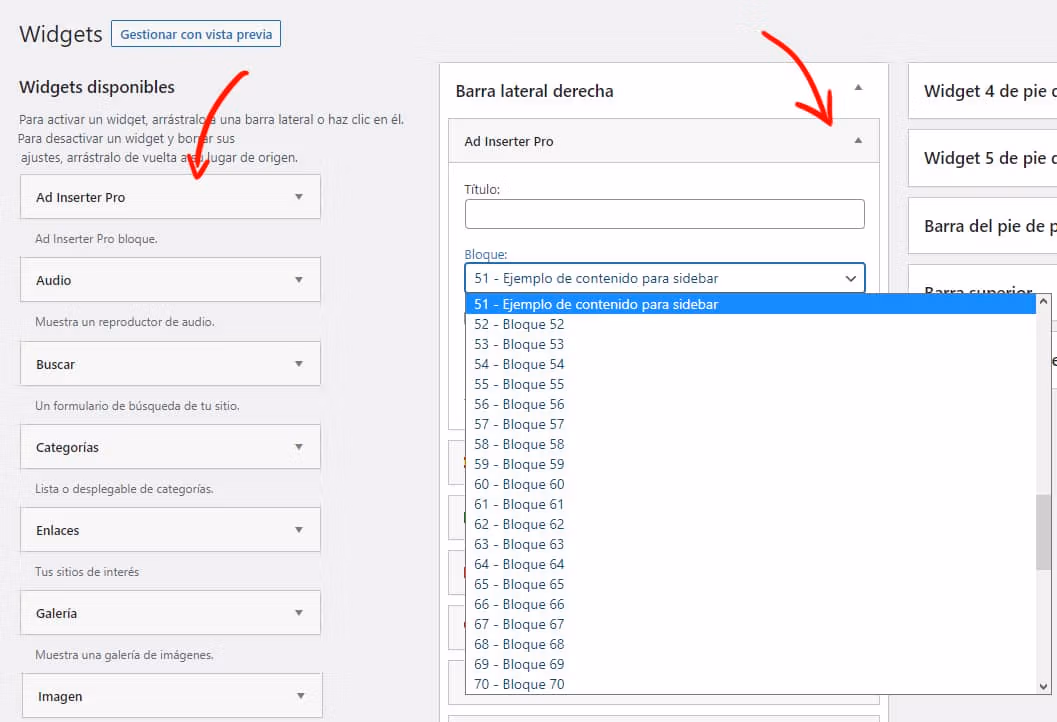Viewport: 1057px width, 722px height.
Task: Click the Título input field
Action: tap(664, 214)
